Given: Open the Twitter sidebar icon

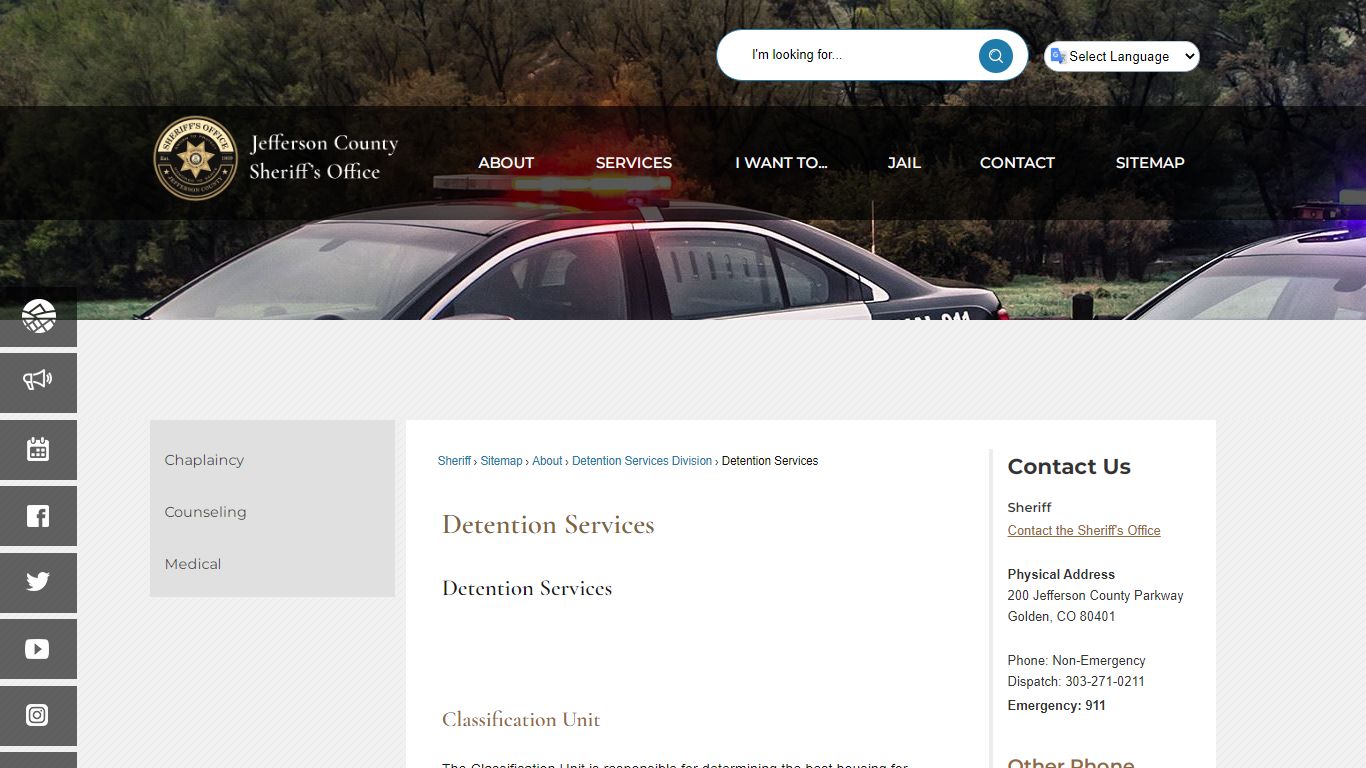Looking at the screenshot, I should 38,583.
